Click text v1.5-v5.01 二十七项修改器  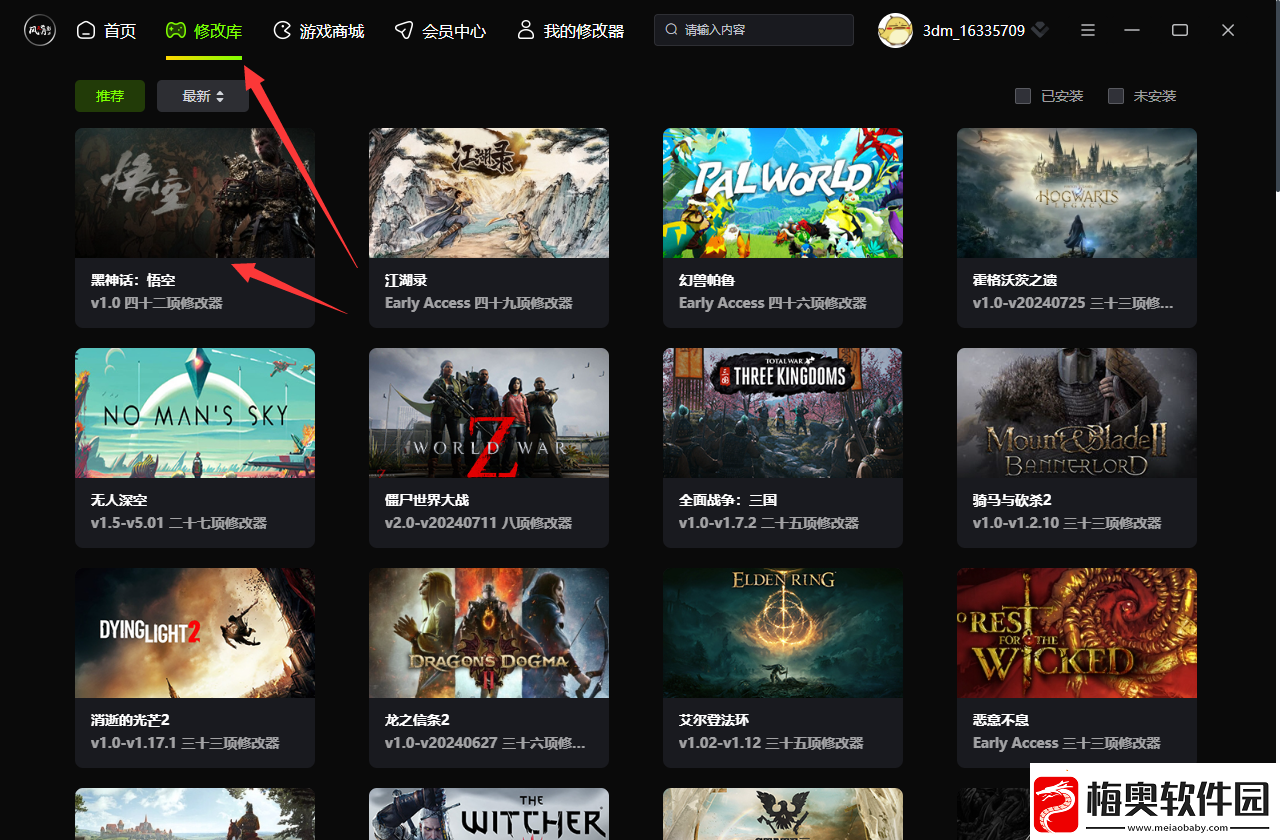coord(179,523)
